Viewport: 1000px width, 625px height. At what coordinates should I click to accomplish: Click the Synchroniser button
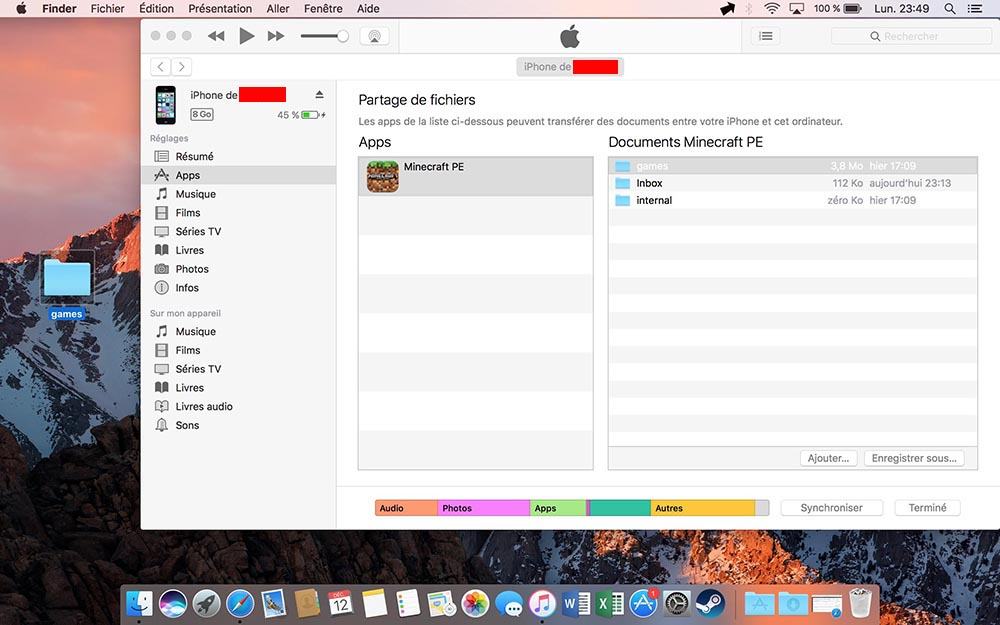pos(832,508)
